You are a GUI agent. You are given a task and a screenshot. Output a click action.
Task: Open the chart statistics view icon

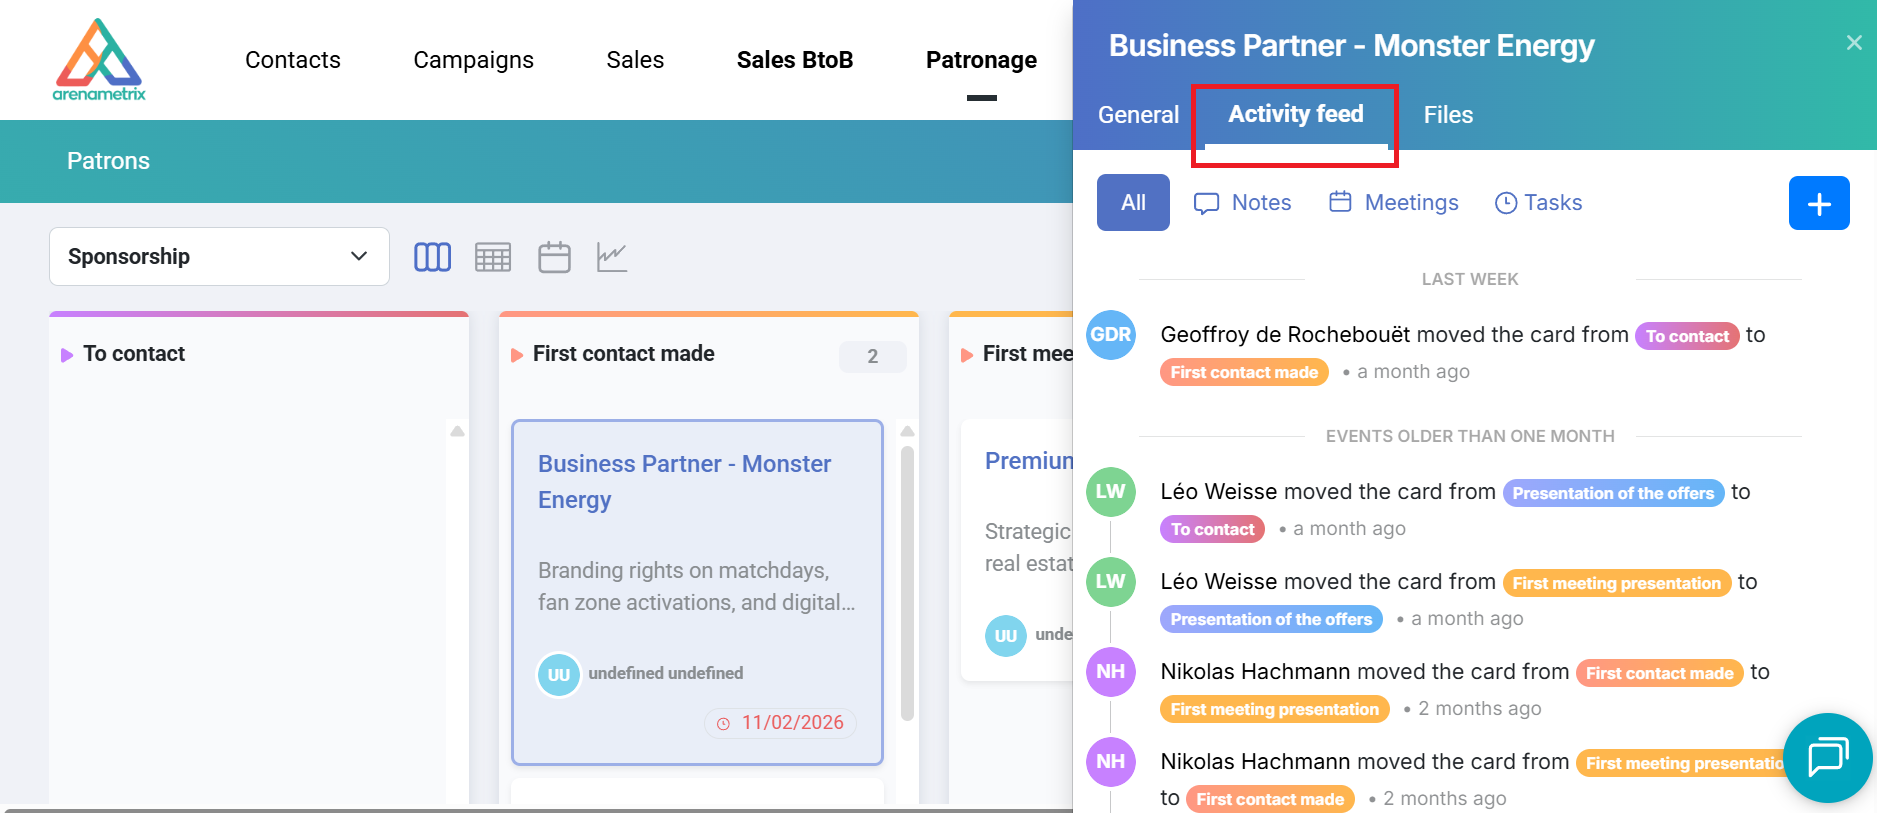tap(612, 257)
